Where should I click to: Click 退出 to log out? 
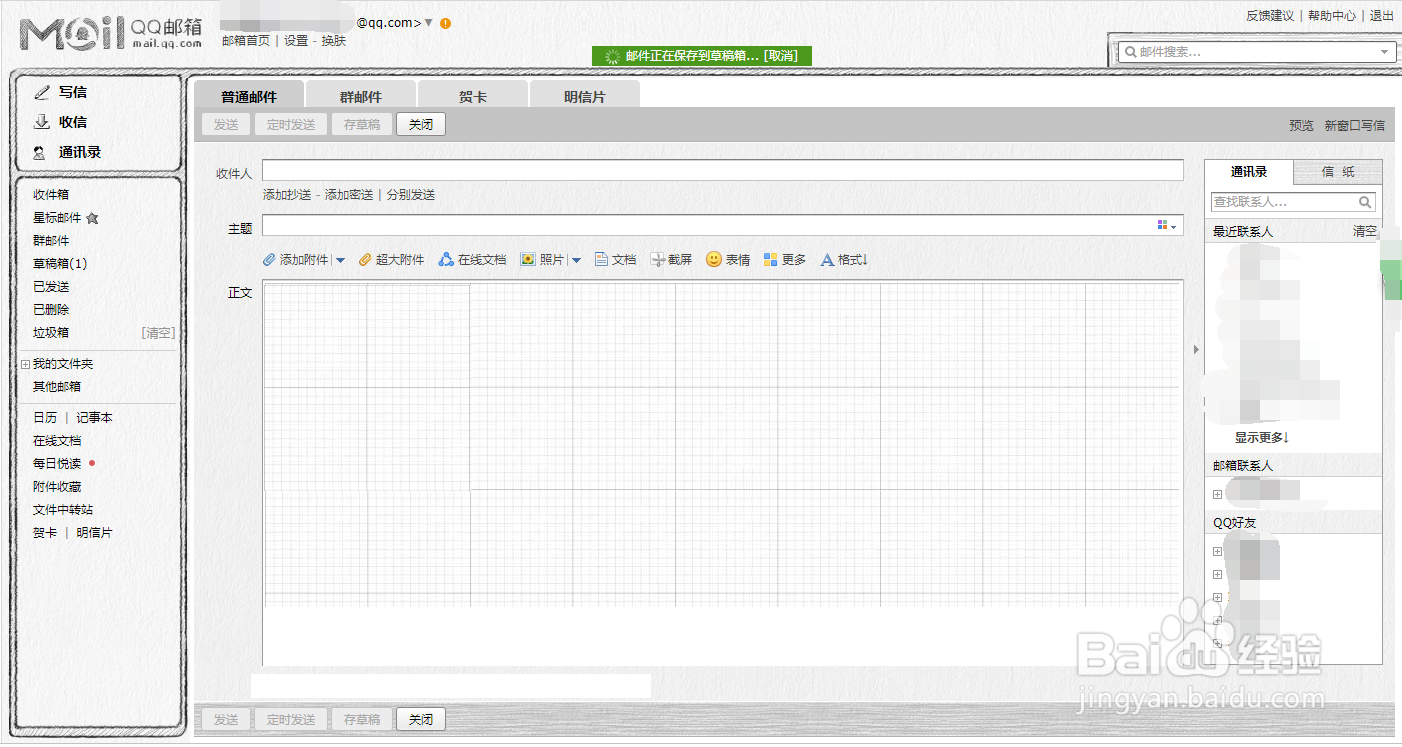pos(1382,16)
